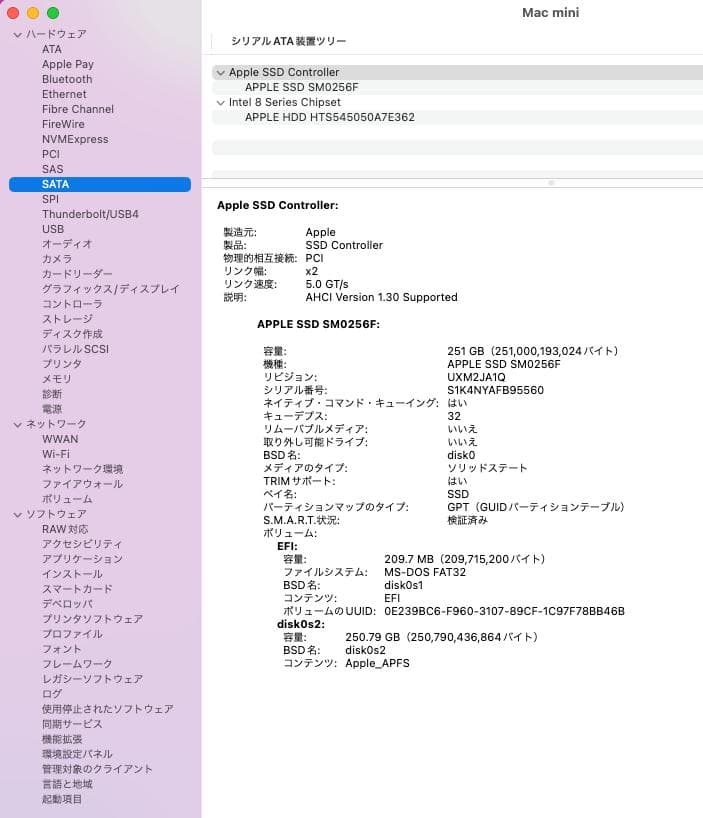Choose FireWire from hardware list
Screen dimensions: 703x818
click(63, 124)
